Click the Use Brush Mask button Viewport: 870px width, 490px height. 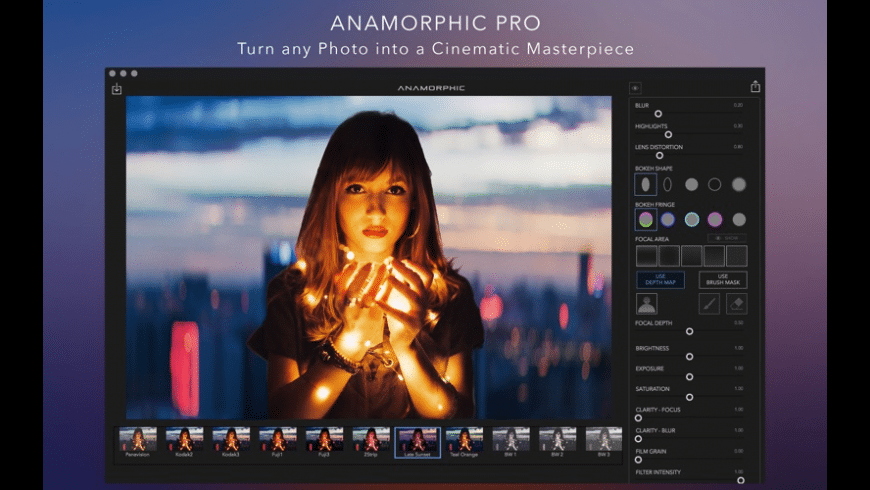723,280
